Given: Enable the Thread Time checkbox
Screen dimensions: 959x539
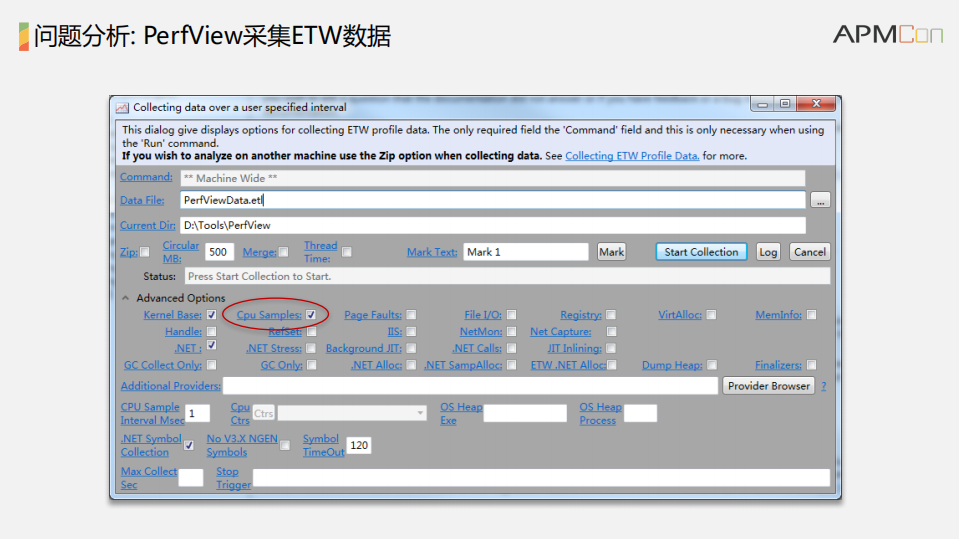Looking at the screenshot, I should pyautogui.click(x=346, y=252).
